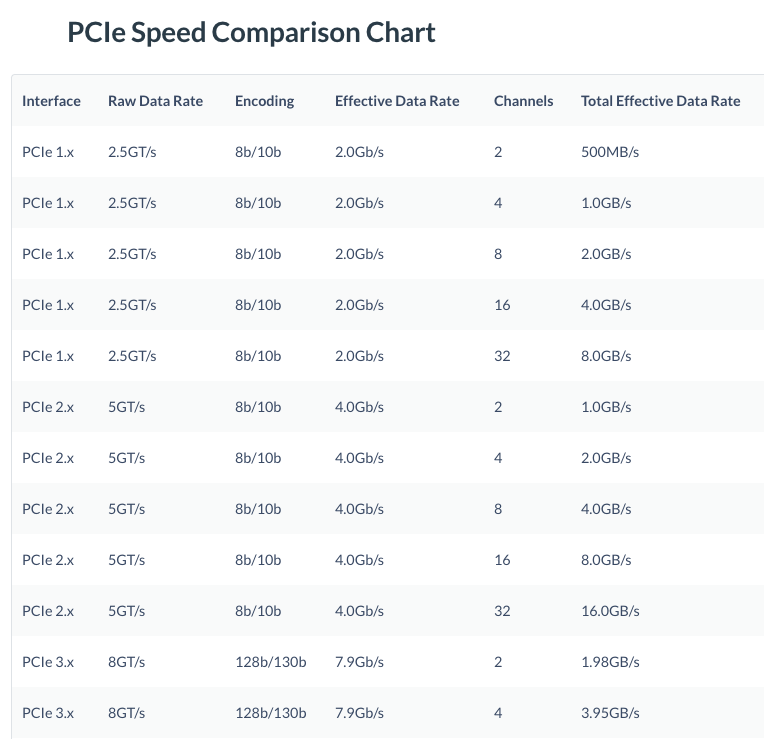Screen dimensions: 764x739
Task: Select the Raw Data Rate column header
Action: [155, 101]
